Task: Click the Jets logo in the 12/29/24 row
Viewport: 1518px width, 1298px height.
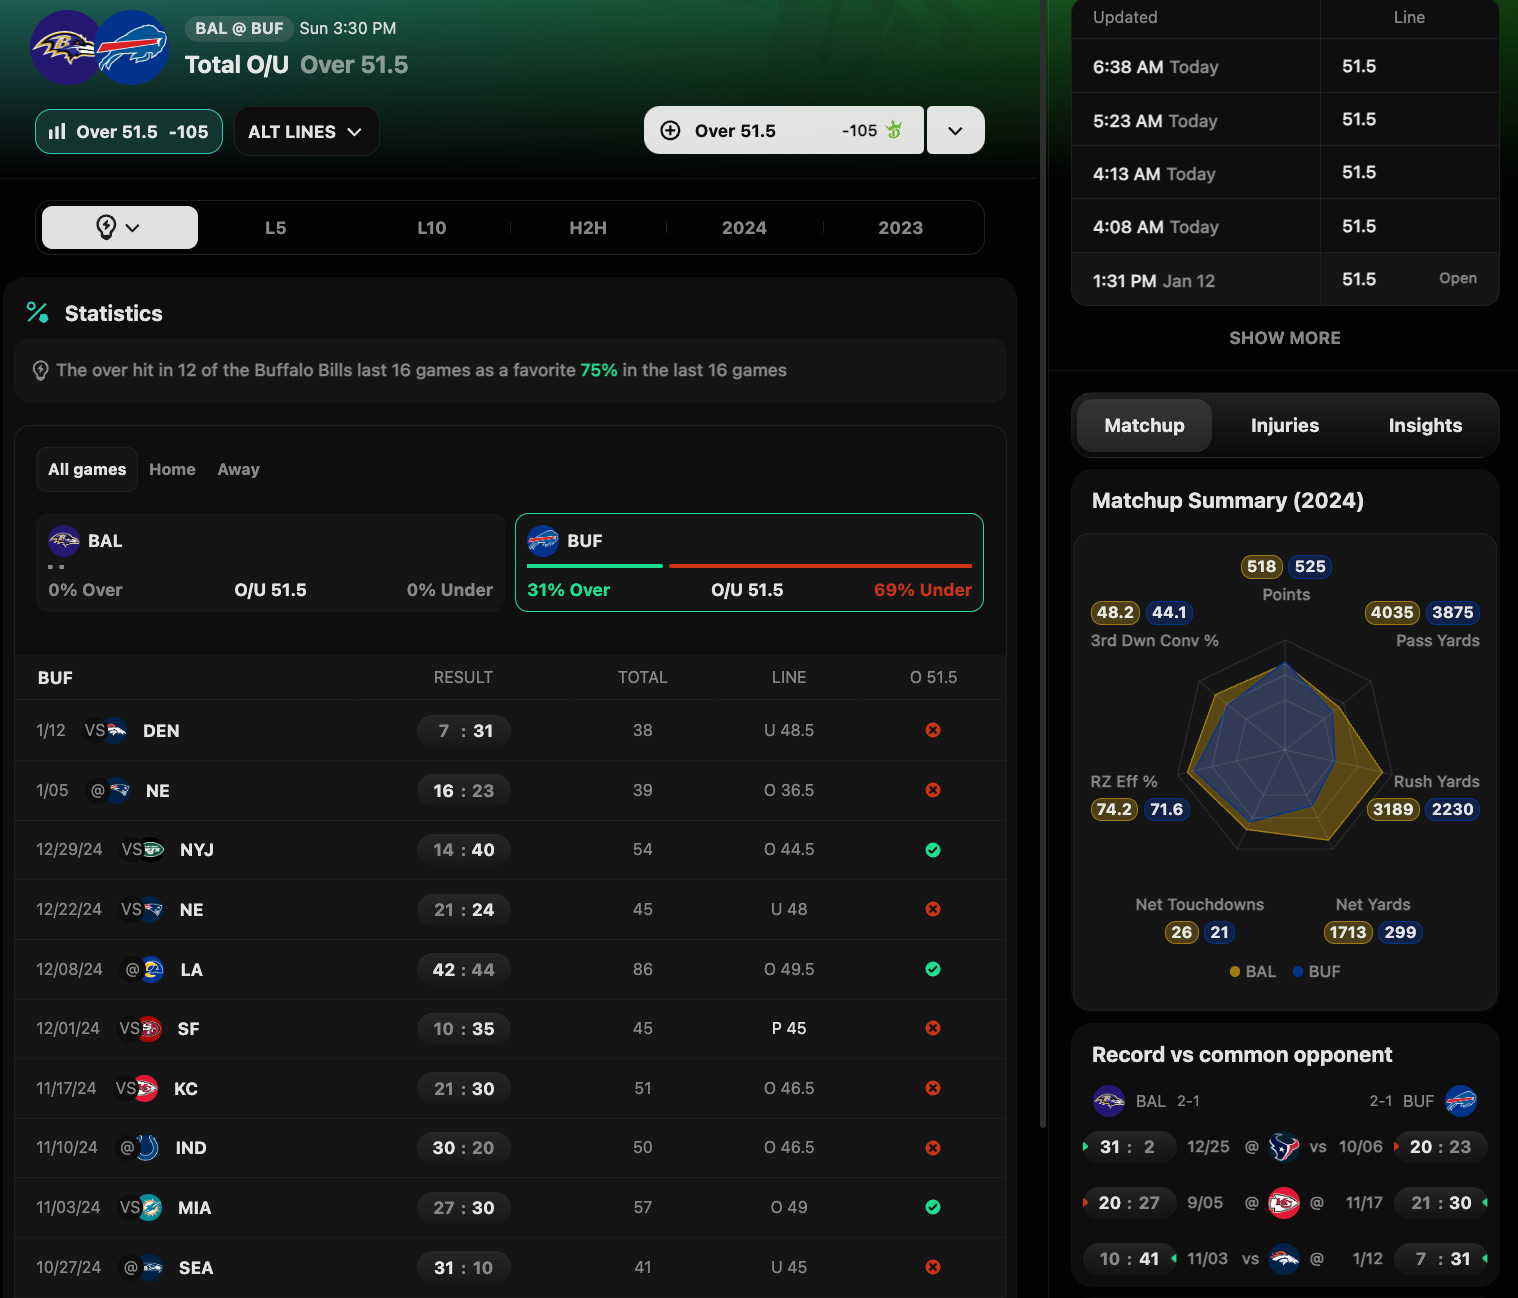Action: pyautogui.click(x=152, y=850)
